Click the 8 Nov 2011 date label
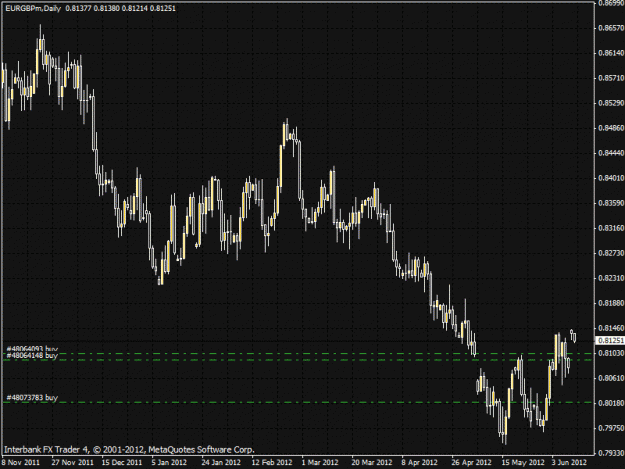625x469 pixels. point(20,463)
